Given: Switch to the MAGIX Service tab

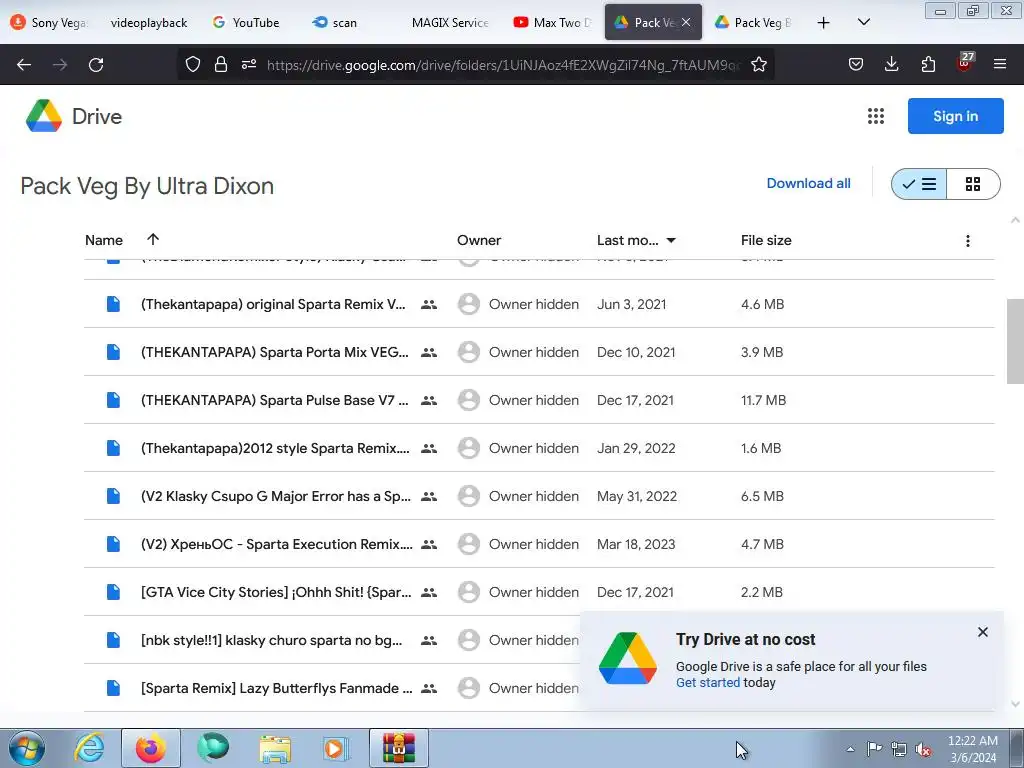Looking at the screenshot, I should tap(450, 22).
